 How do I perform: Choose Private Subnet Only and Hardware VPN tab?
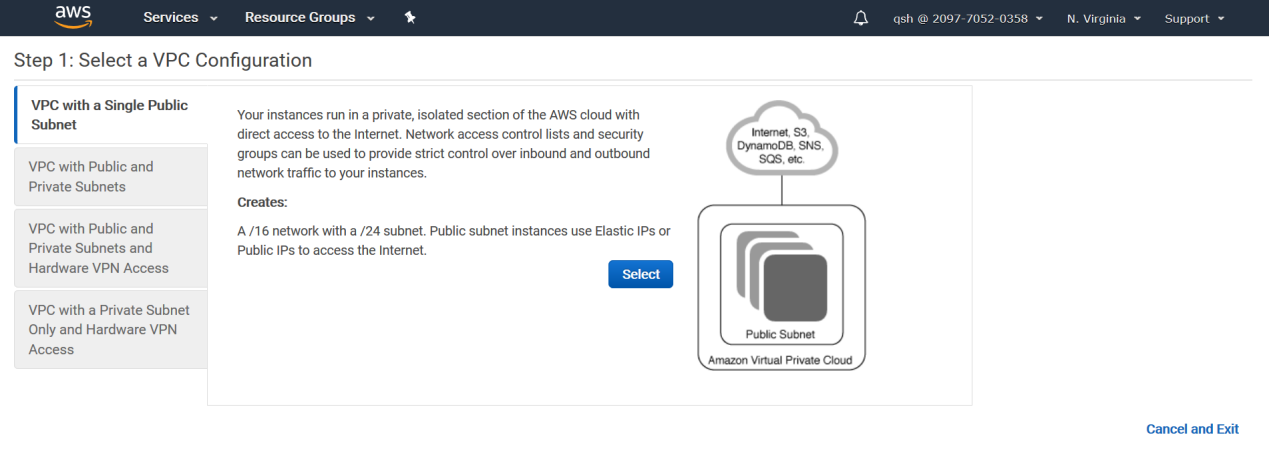coord(111,329)
